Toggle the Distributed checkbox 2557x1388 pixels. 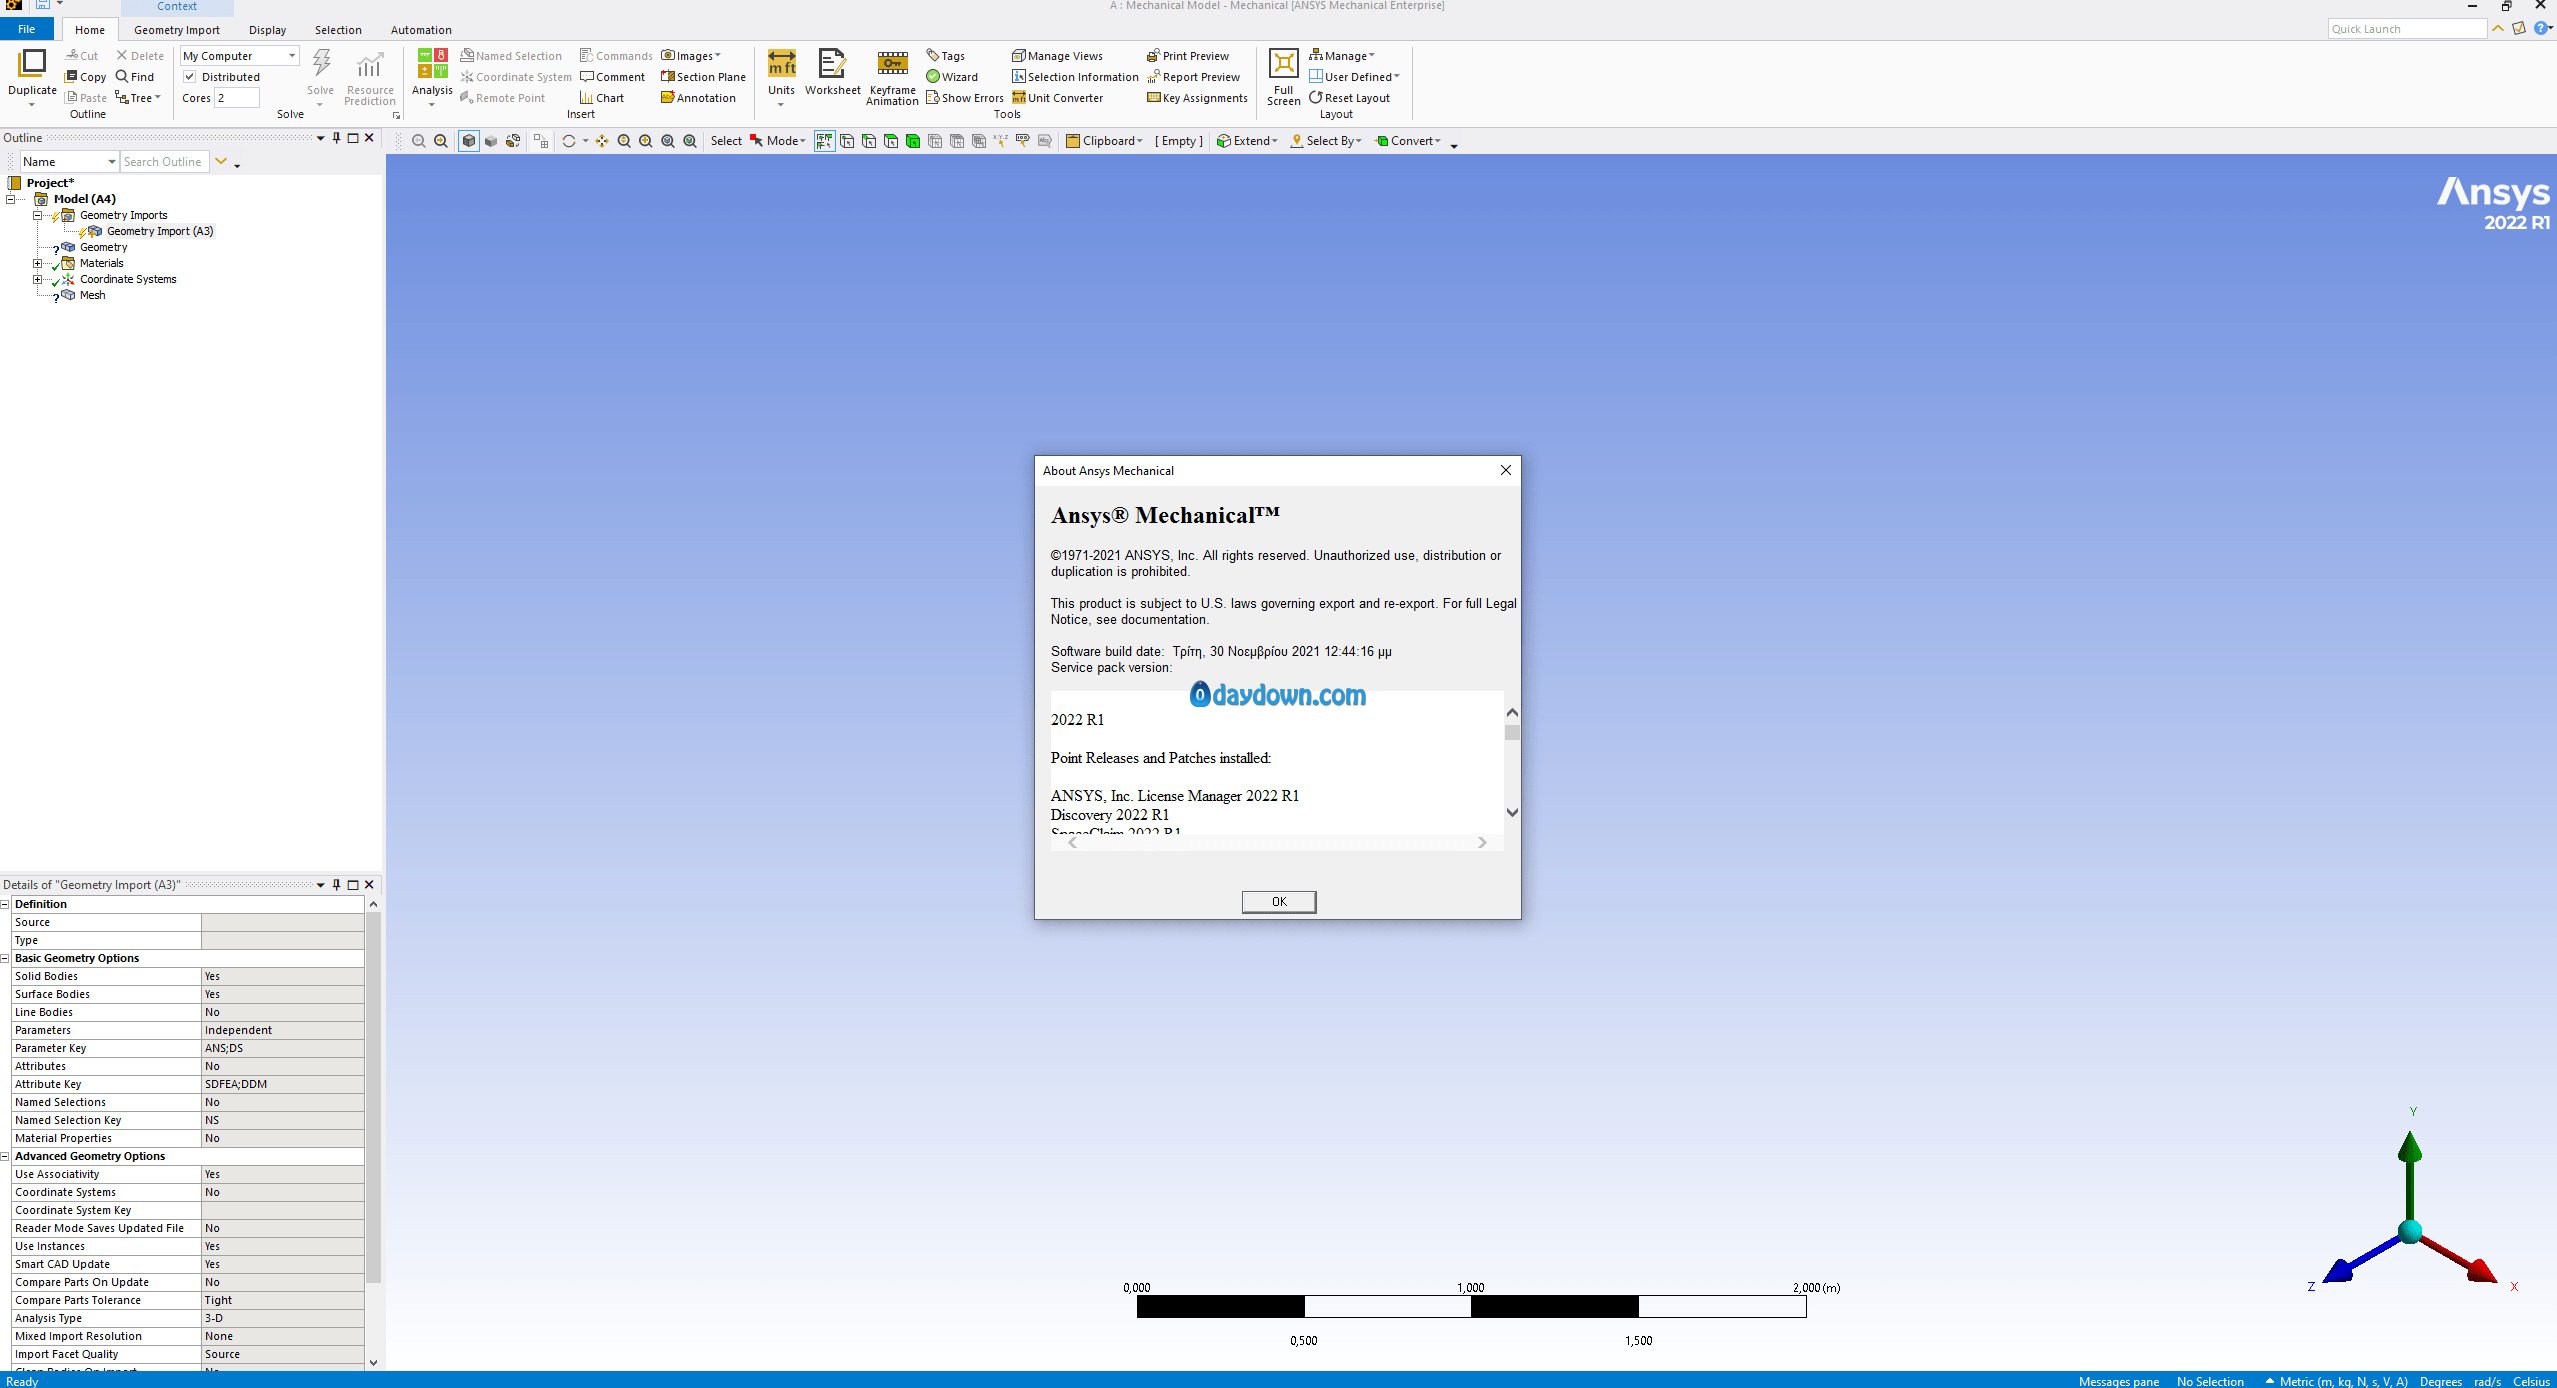pos(189,77)
